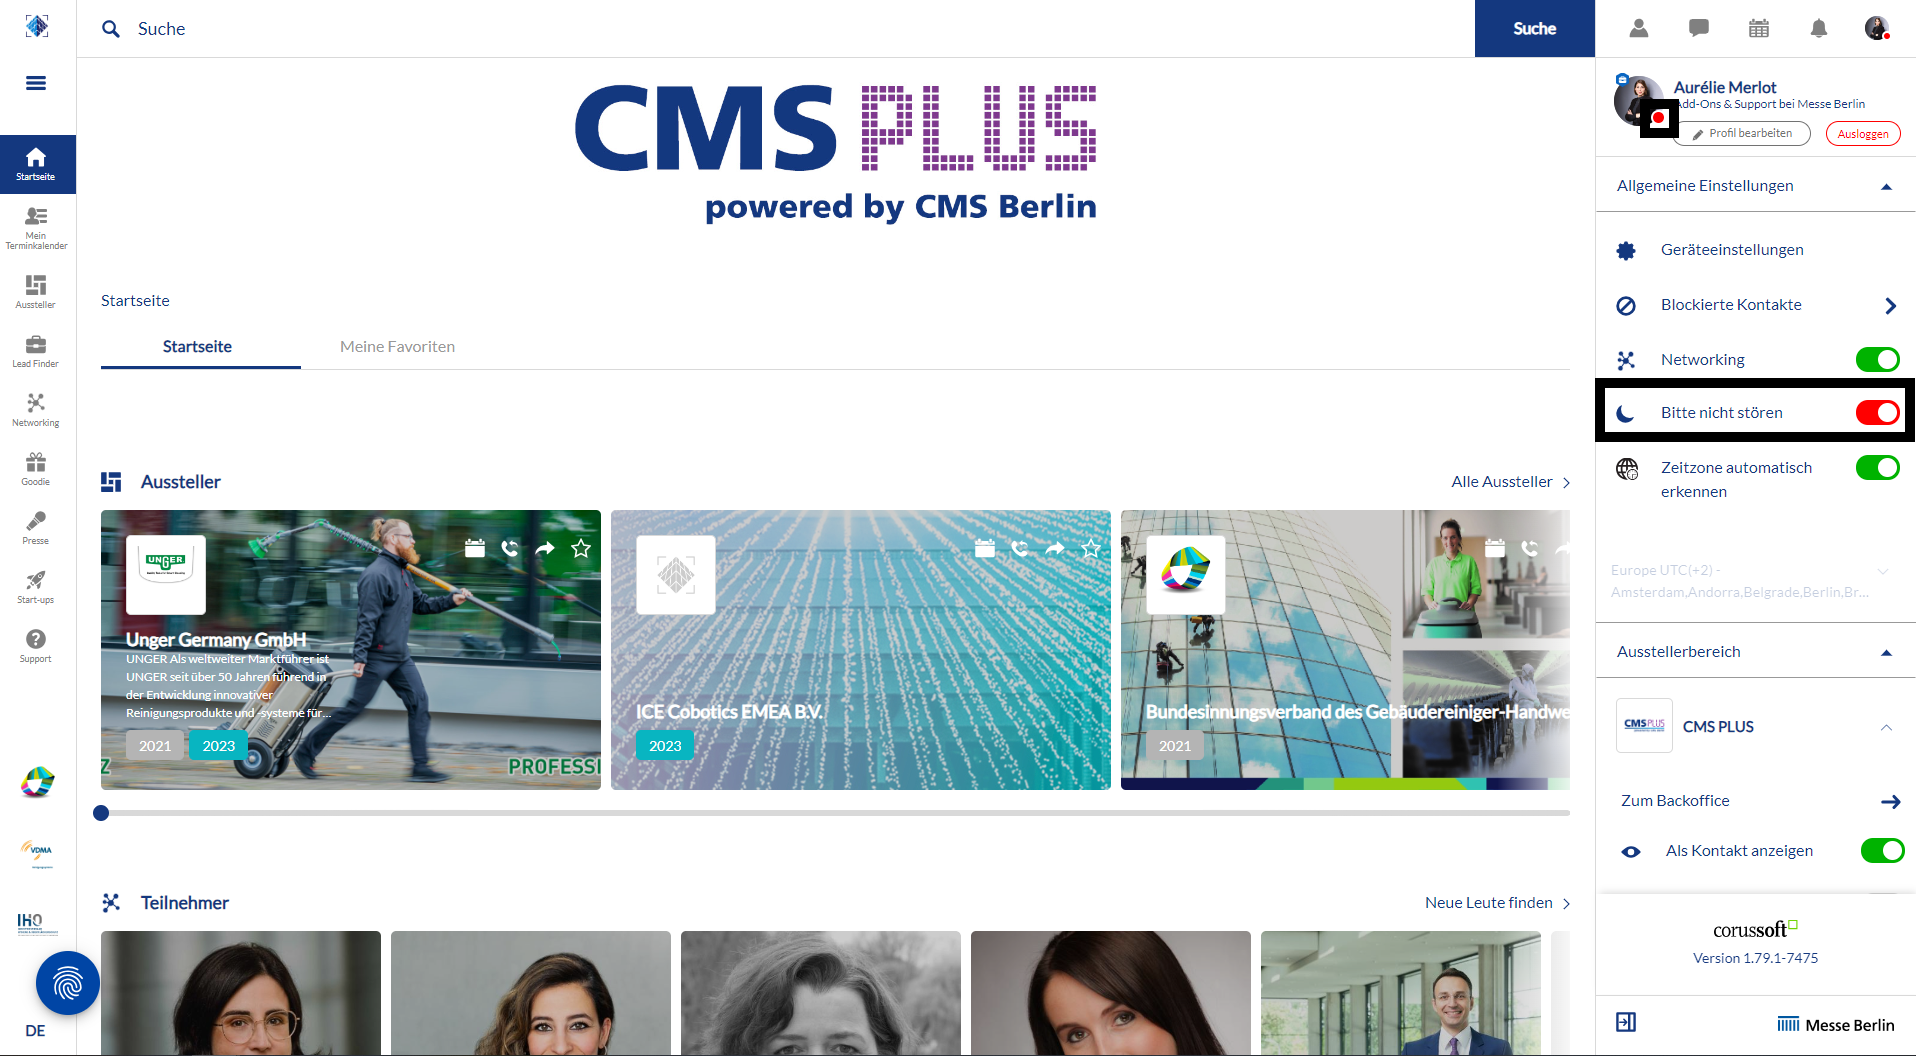
Task: Open the hamburger menu
Action: pos(36,83)
